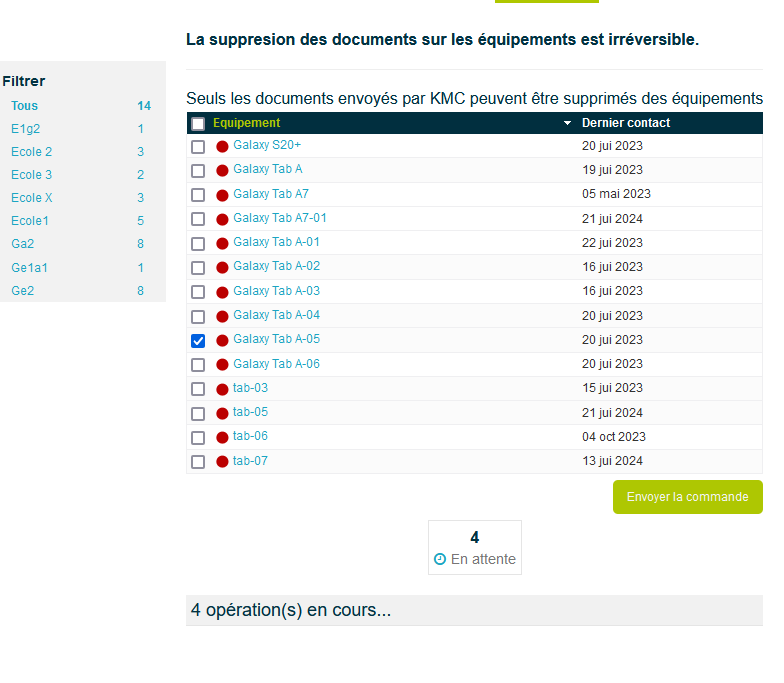Screen dimensions: 784x683
Task: Select the tab-06 checkbox
Action: coord(198,438)
